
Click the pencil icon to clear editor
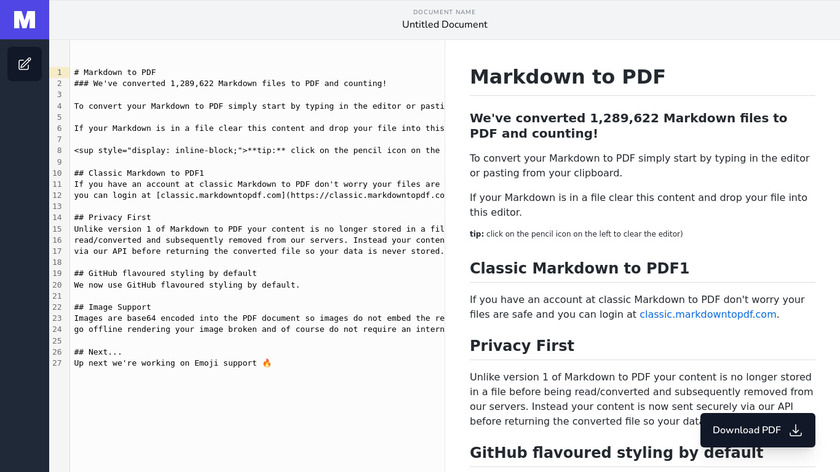[24, 64]
